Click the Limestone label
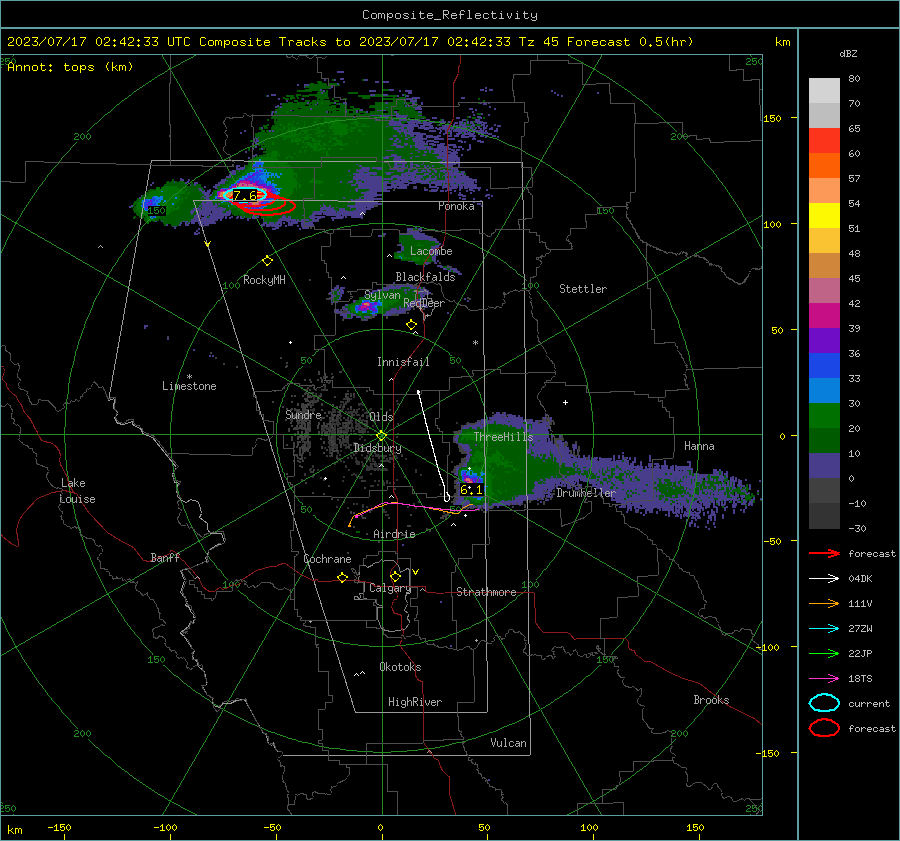This screenshot has width=900, height=841. point(189,386)
